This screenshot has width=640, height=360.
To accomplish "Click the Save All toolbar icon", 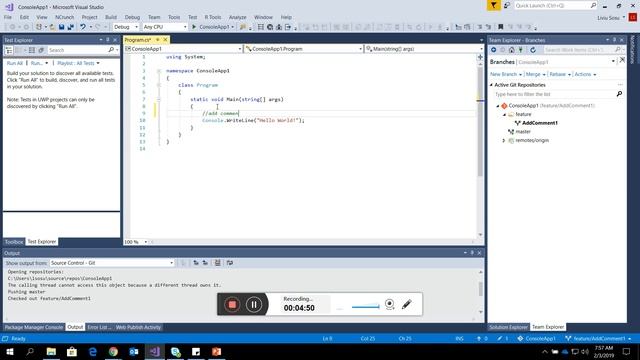I will tap(71, 27).
